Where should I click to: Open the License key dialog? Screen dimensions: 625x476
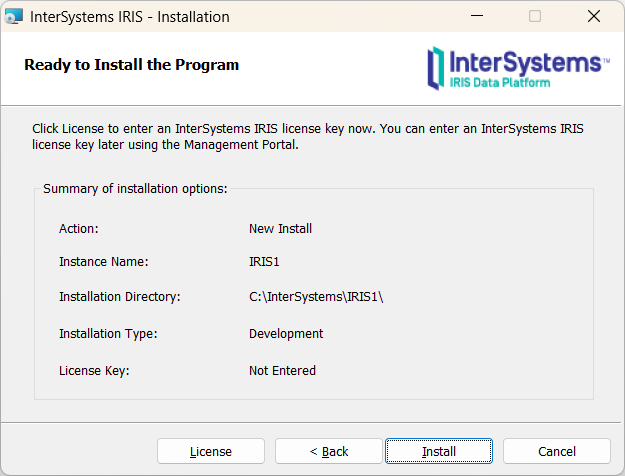[x=210, y=451]
